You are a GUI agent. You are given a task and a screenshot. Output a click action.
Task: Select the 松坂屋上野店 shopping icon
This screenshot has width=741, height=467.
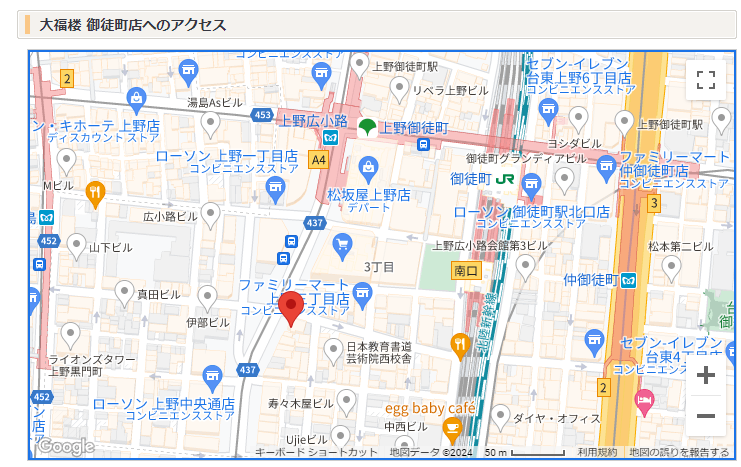tap(368, 170)
